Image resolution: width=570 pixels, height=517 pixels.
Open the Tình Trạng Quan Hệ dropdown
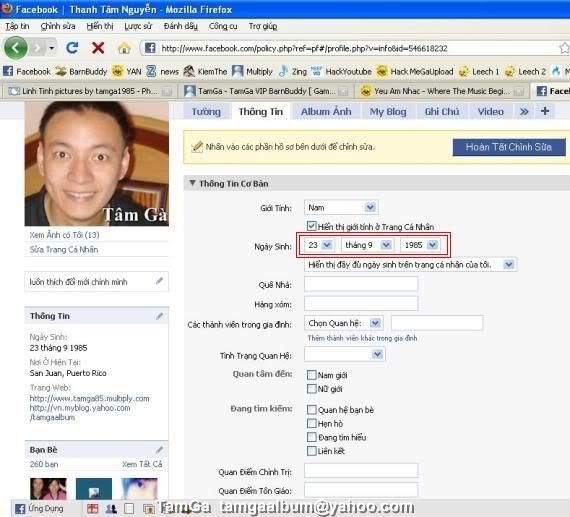coord(345,354)
